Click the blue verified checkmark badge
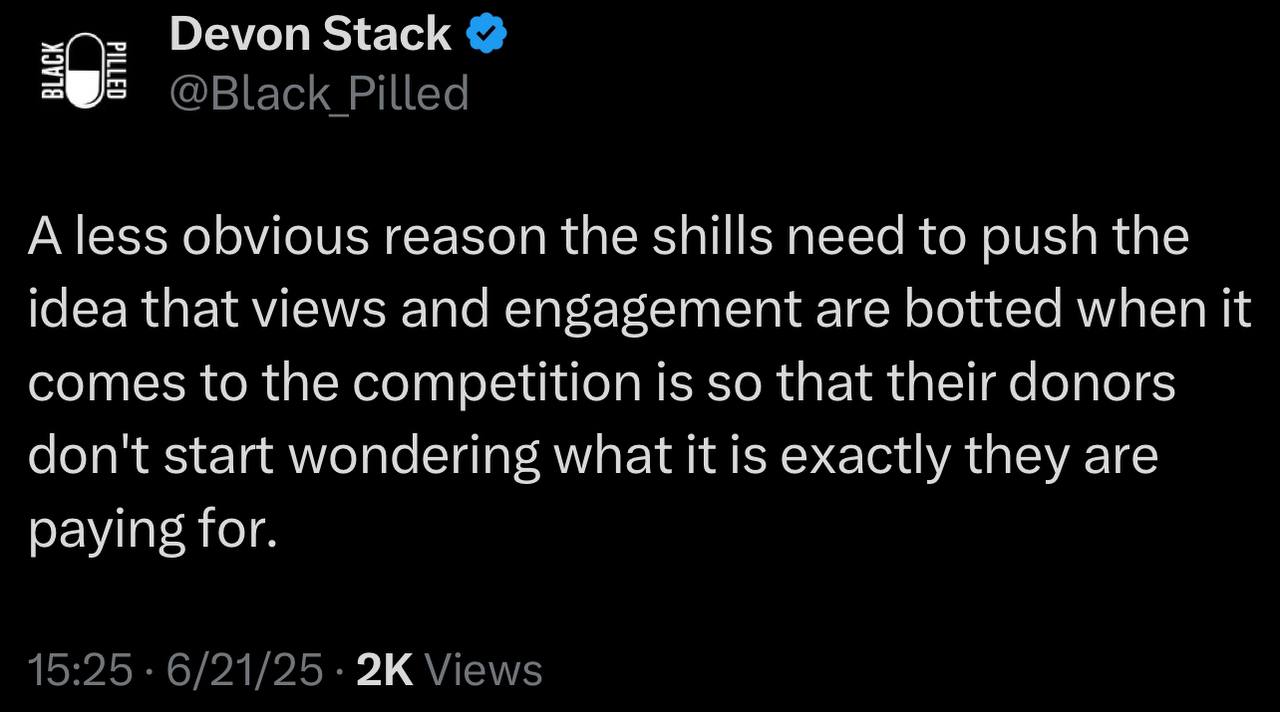This screenshot has height=712, width=1280. point(489,35)
